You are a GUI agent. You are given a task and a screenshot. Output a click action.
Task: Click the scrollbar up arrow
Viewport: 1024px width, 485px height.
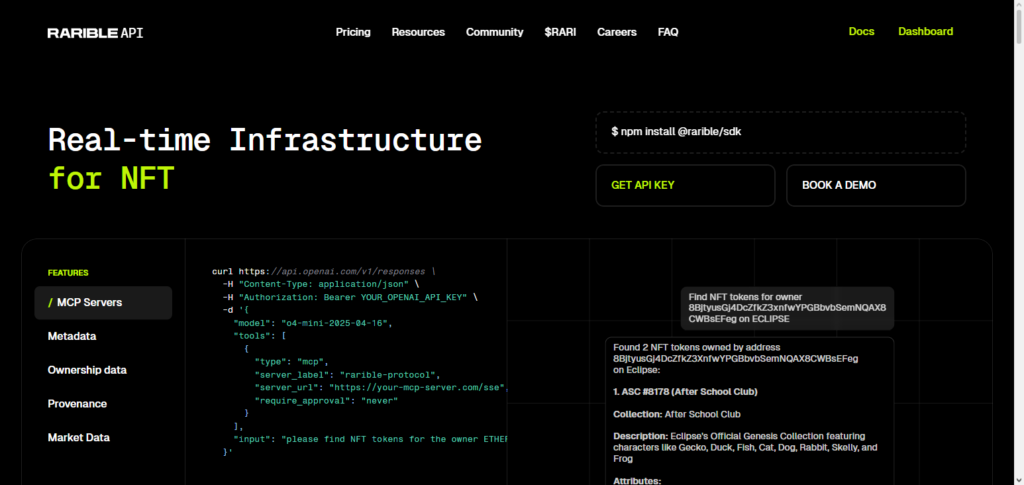(1018, 5)
